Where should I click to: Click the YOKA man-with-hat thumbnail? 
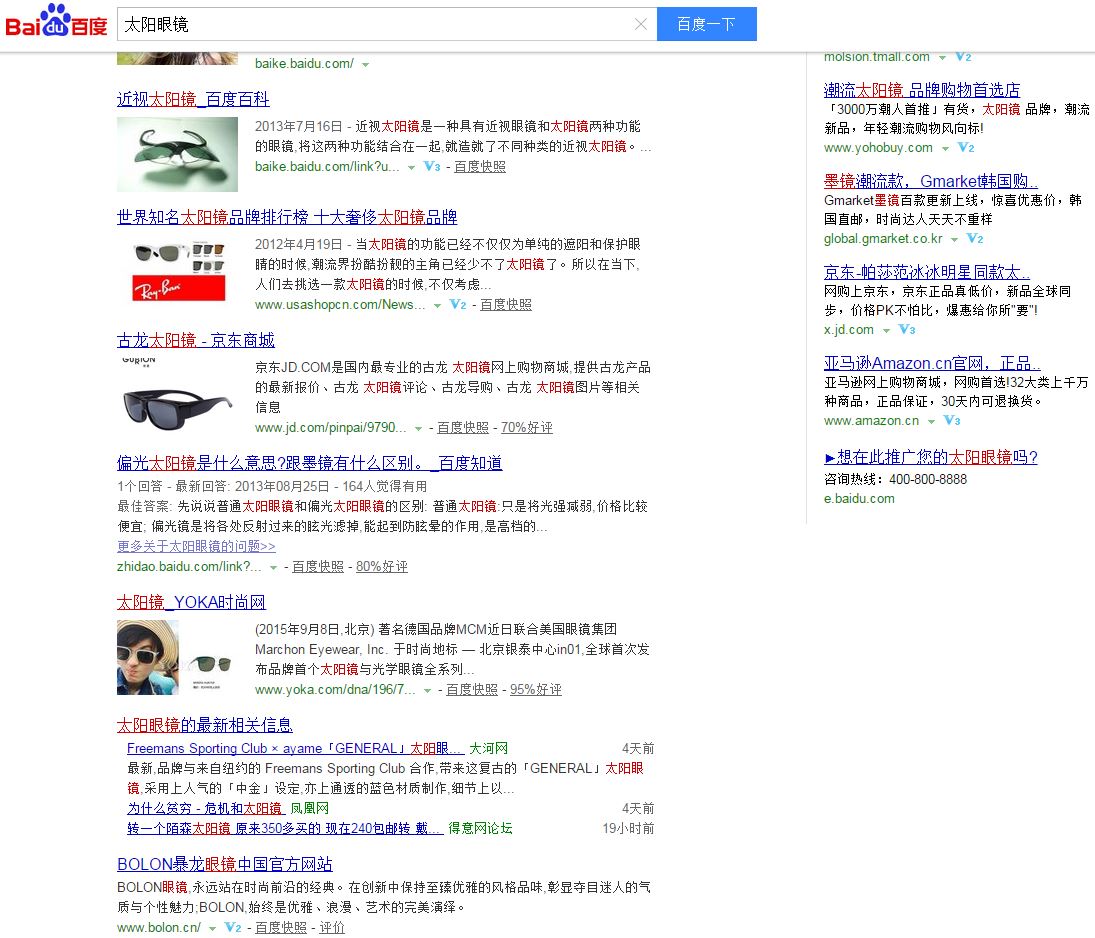[x=177, y=657]
